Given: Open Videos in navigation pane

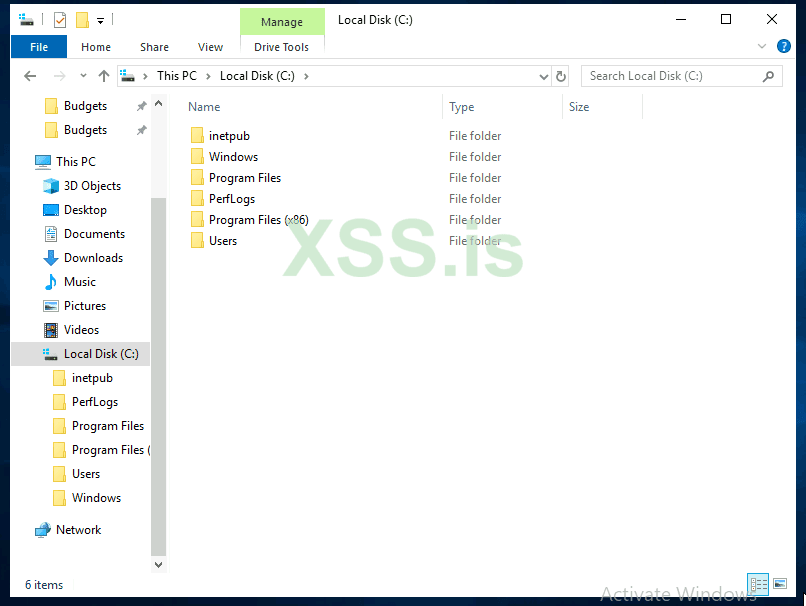Looking at the screenshot, I should click(81, 330).
